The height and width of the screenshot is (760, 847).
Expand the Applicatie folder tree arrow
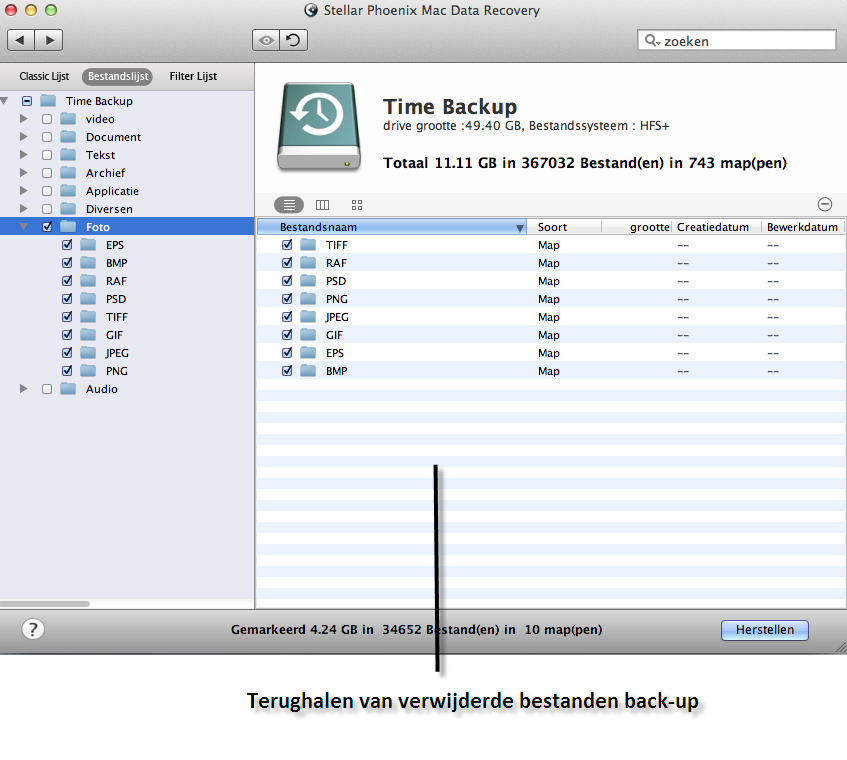pos(23,191)
